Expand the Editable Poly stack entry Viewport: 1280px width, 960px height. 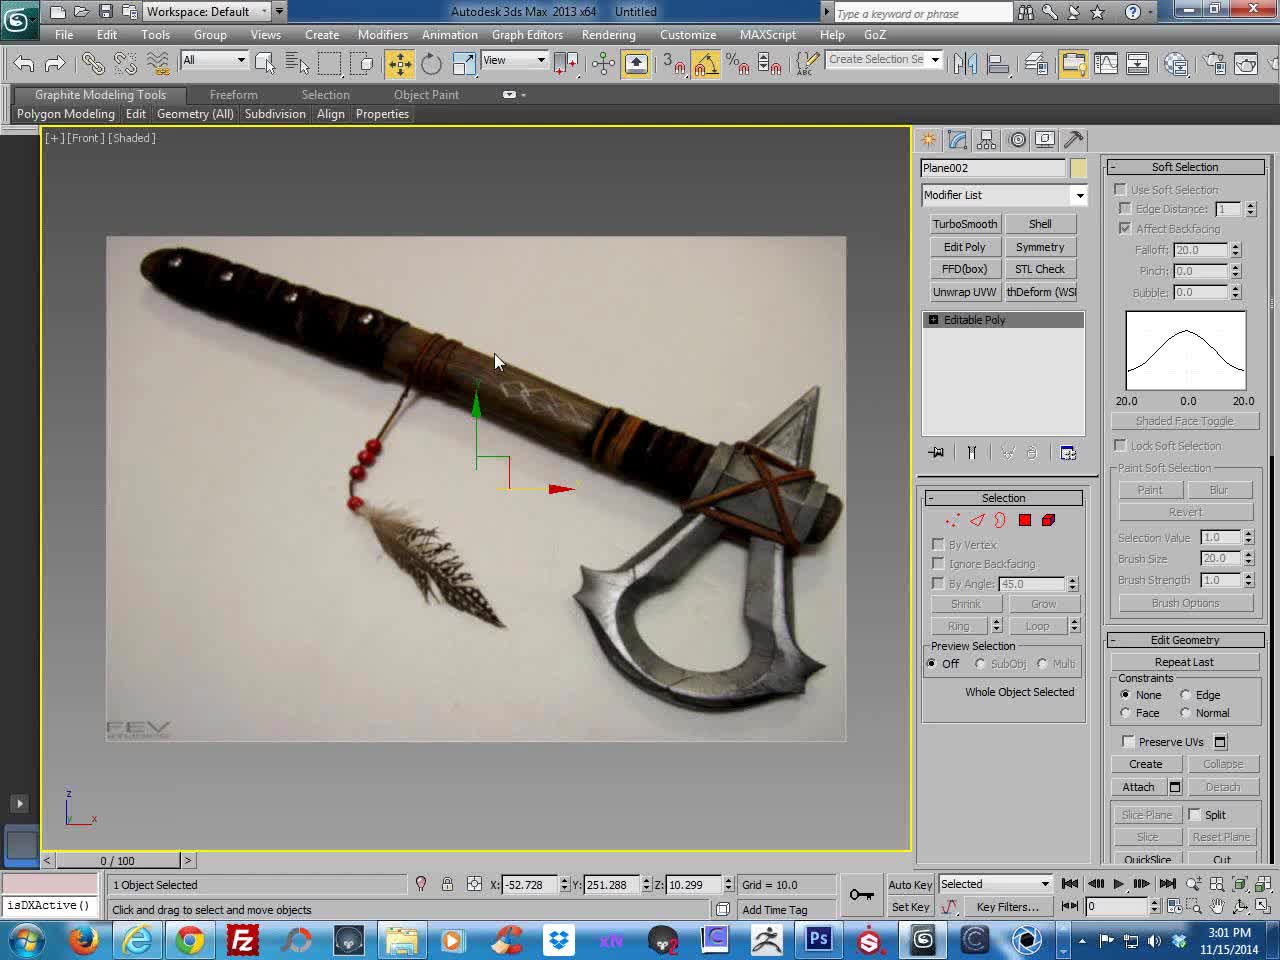click(933, 320)
